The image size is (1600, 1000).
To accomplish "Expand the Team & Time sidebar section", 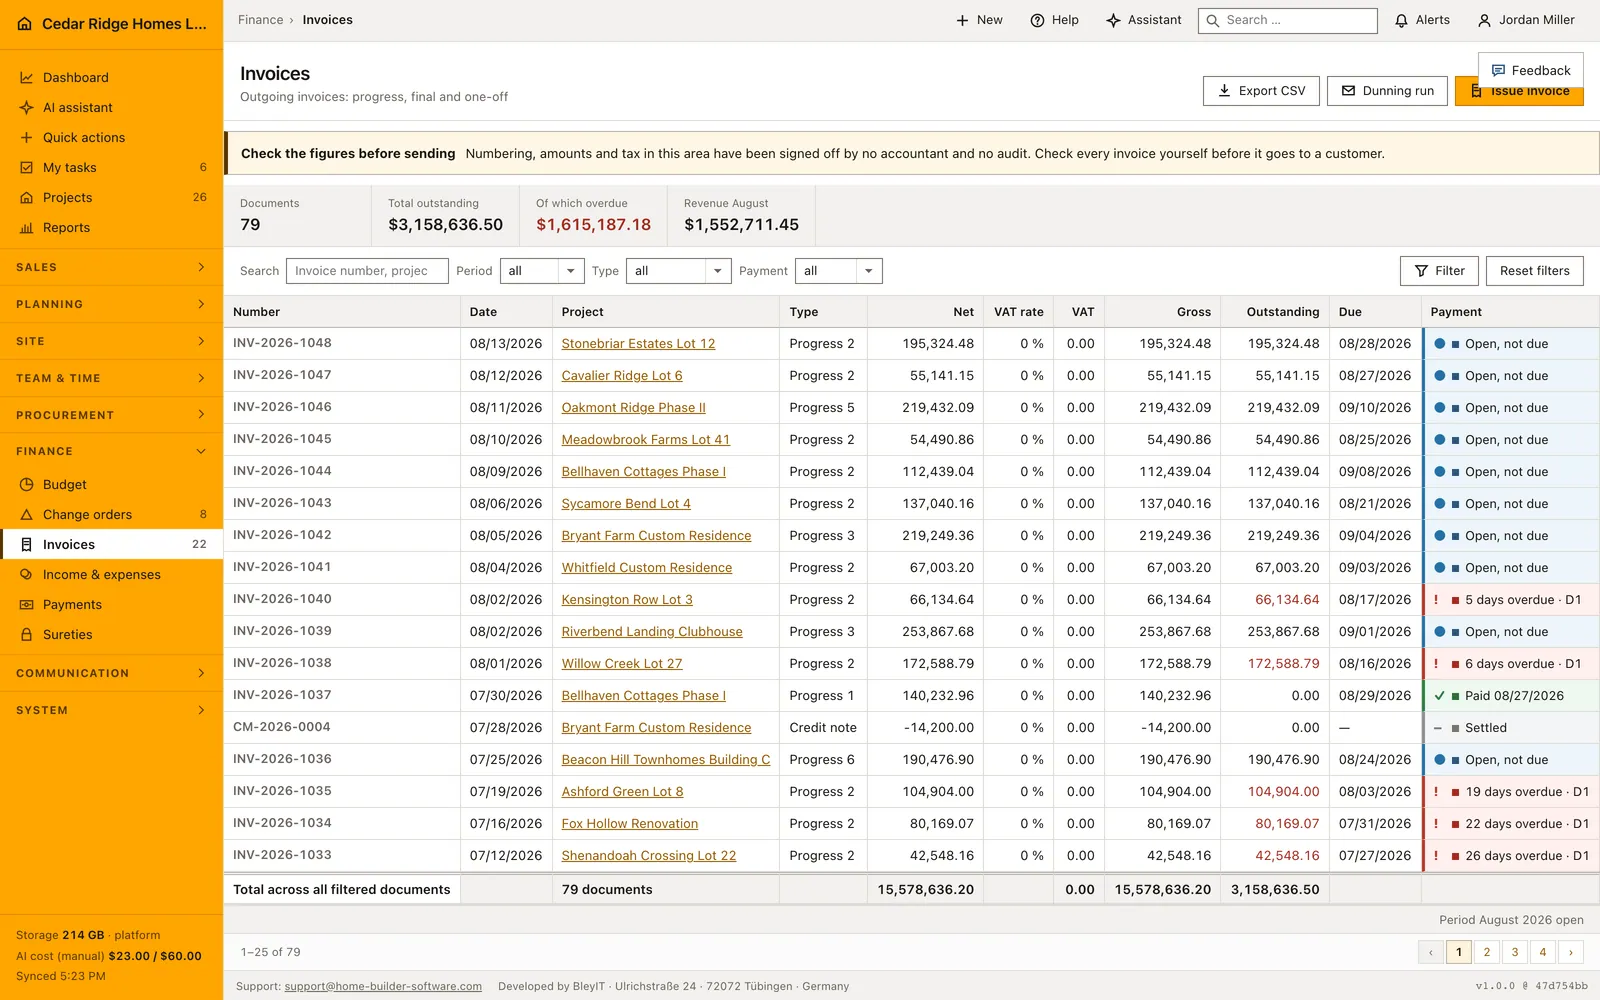I will (111, 378).
